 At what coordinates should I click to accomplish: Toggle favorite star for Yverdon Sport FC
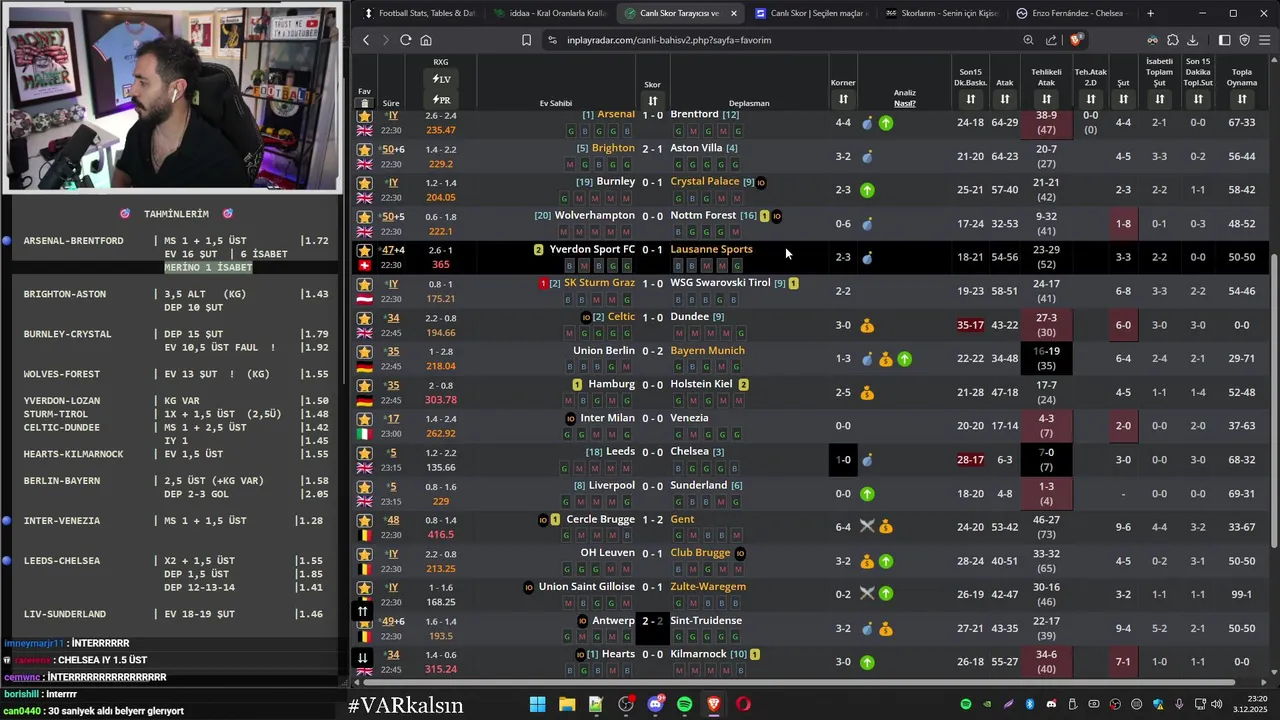[364, 251]
